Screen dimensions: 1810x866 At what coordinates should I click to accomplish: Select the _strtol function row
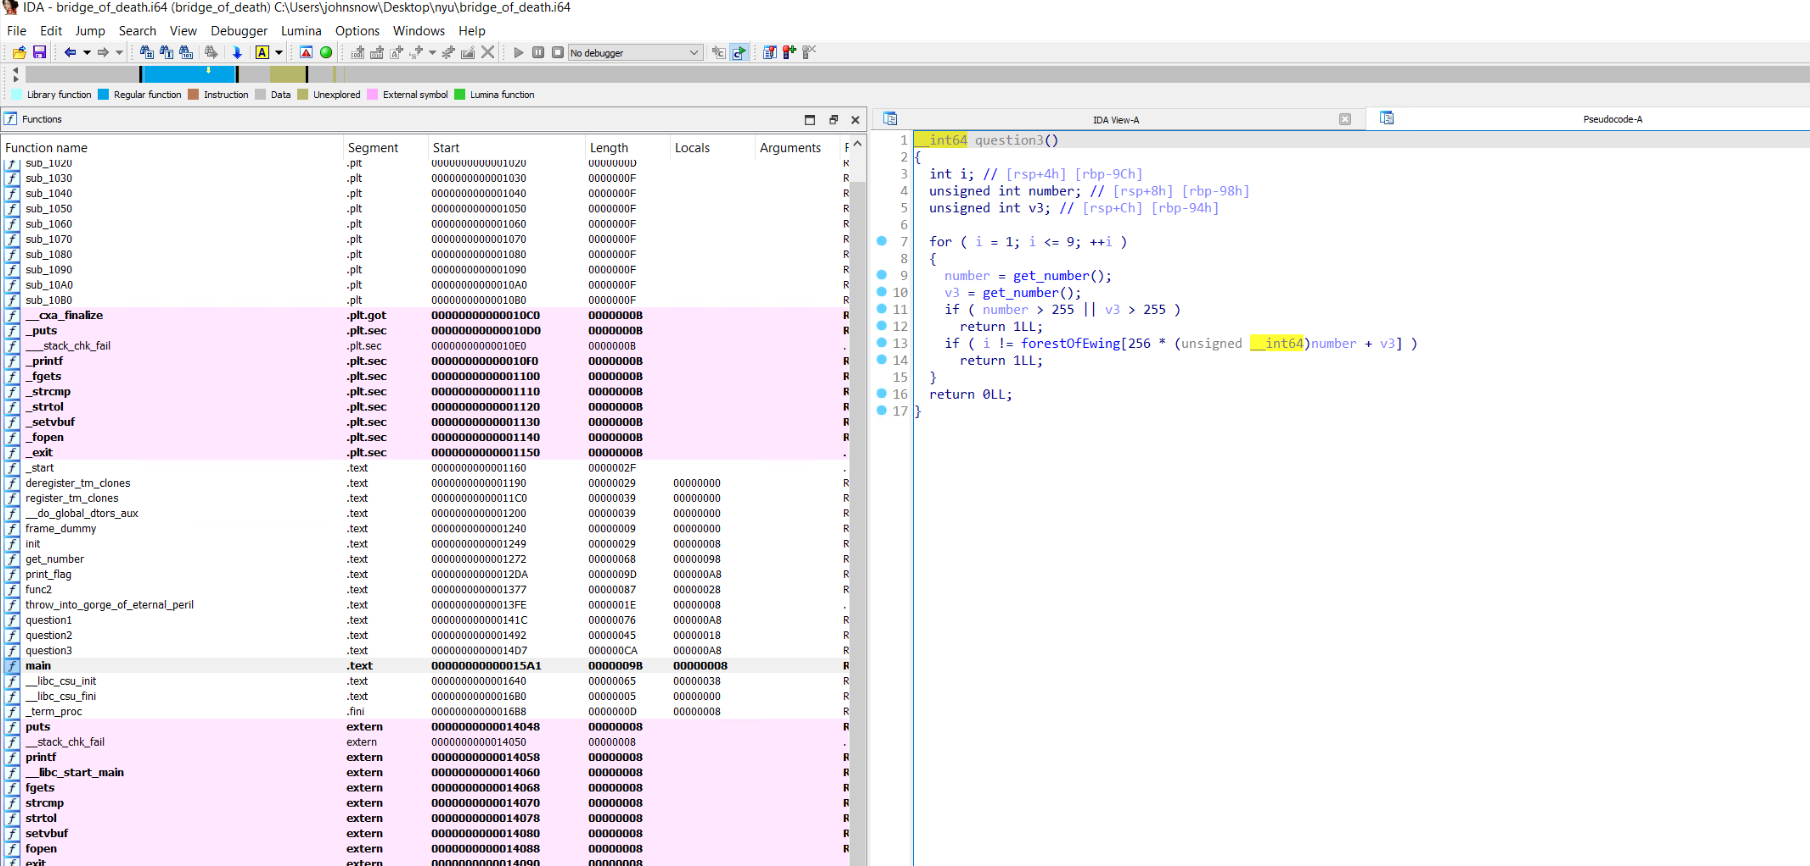426,407
